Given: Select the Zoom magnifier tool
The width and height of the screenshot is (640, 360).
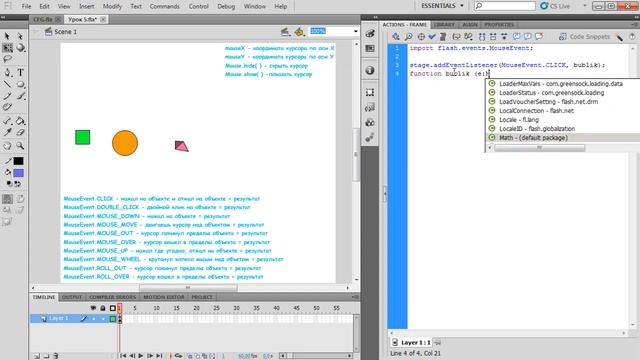Looking at the screenshot, I should coord(20,146).
